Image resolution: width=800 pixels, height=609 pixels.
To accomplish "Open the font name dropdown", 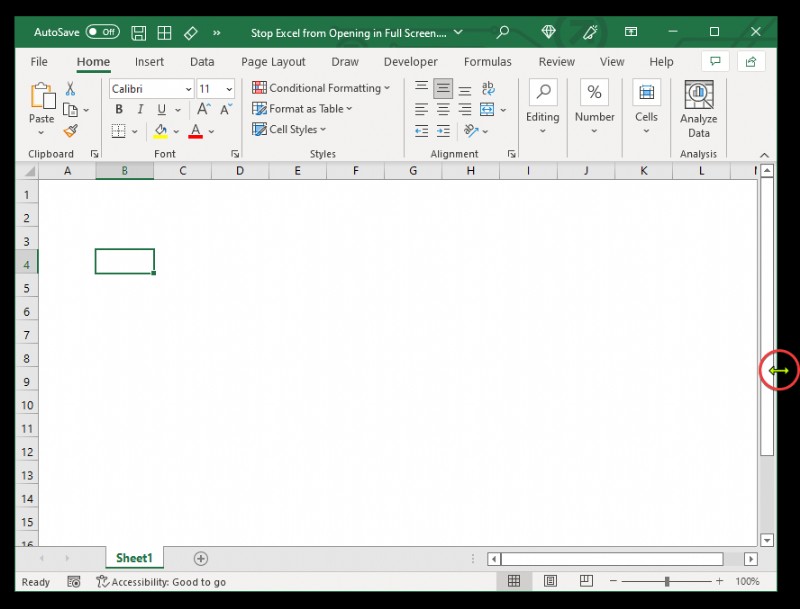I will coord(186,88).
